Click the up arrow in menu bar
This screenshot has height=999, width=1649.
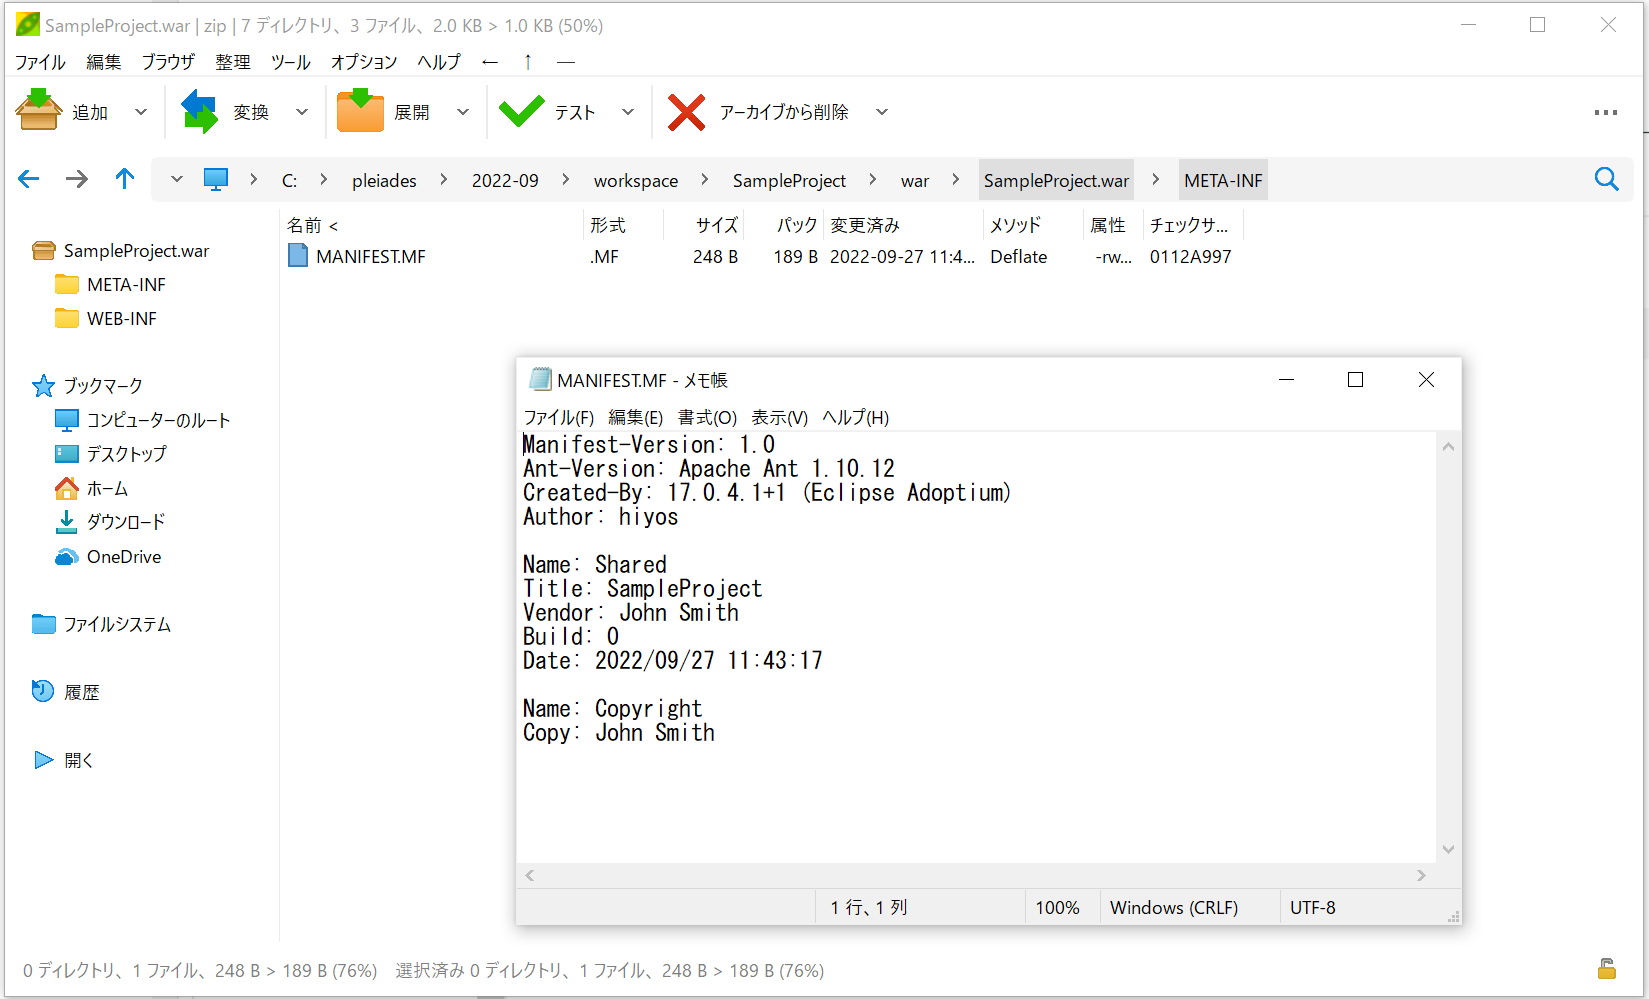click(x=528, y=62)
